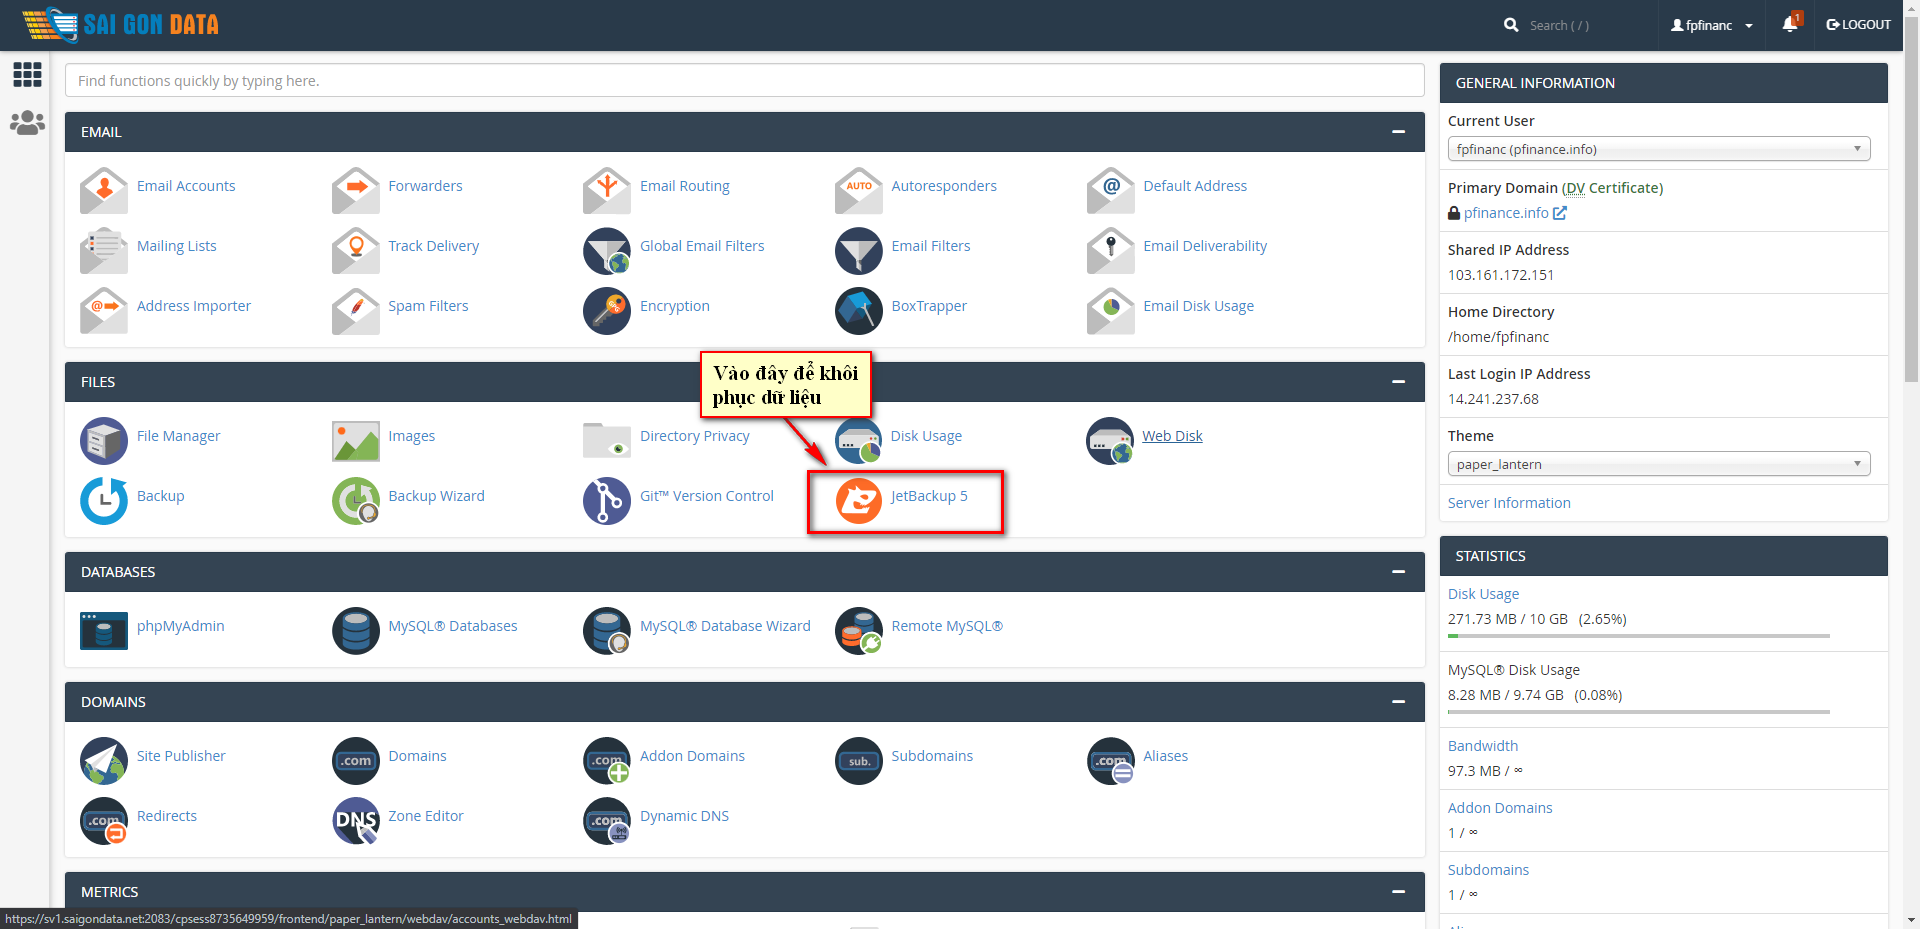Open the notifications bell icon
Screen dimensions: 1920x929
click(1790, 24)
